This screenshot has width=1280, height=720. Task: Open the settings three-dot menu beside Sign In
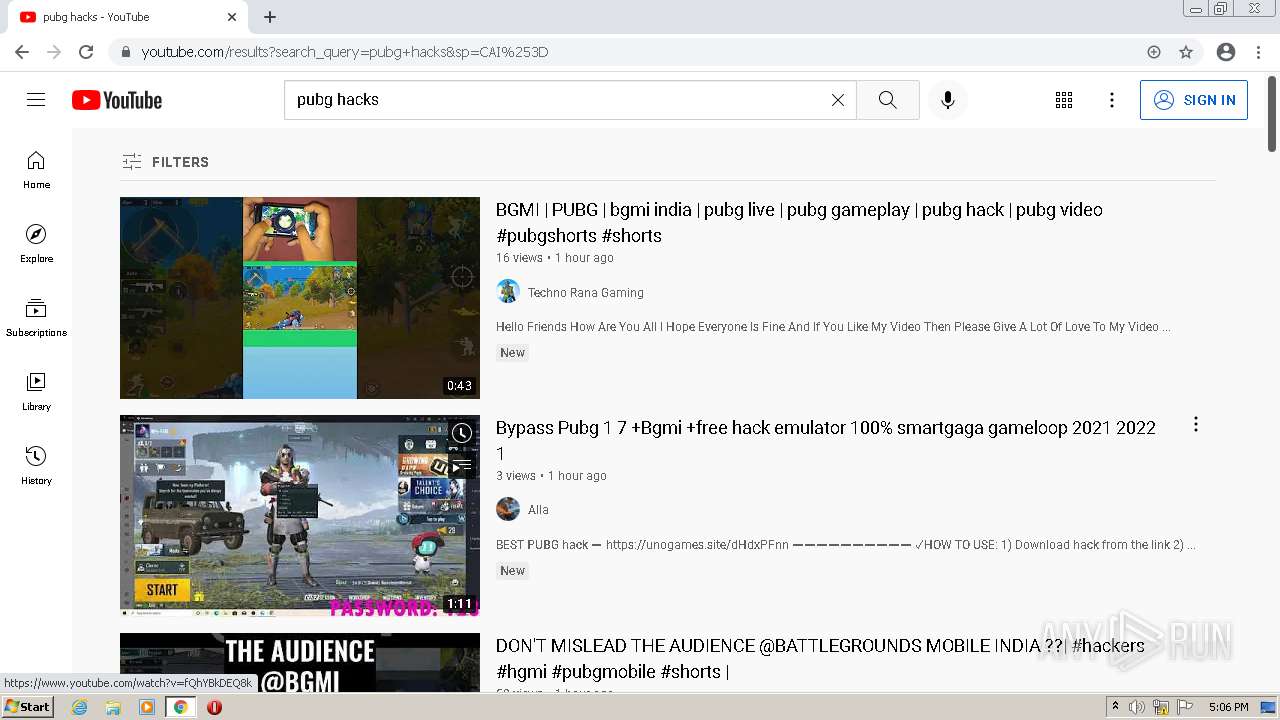(1112, 100)
